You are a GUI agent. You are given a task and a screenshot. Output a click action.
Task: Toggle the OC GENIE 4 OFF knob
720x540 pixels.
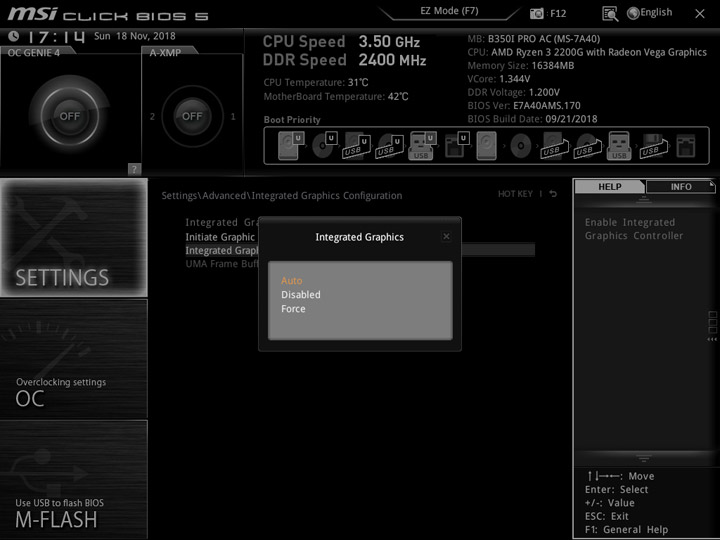69,116
